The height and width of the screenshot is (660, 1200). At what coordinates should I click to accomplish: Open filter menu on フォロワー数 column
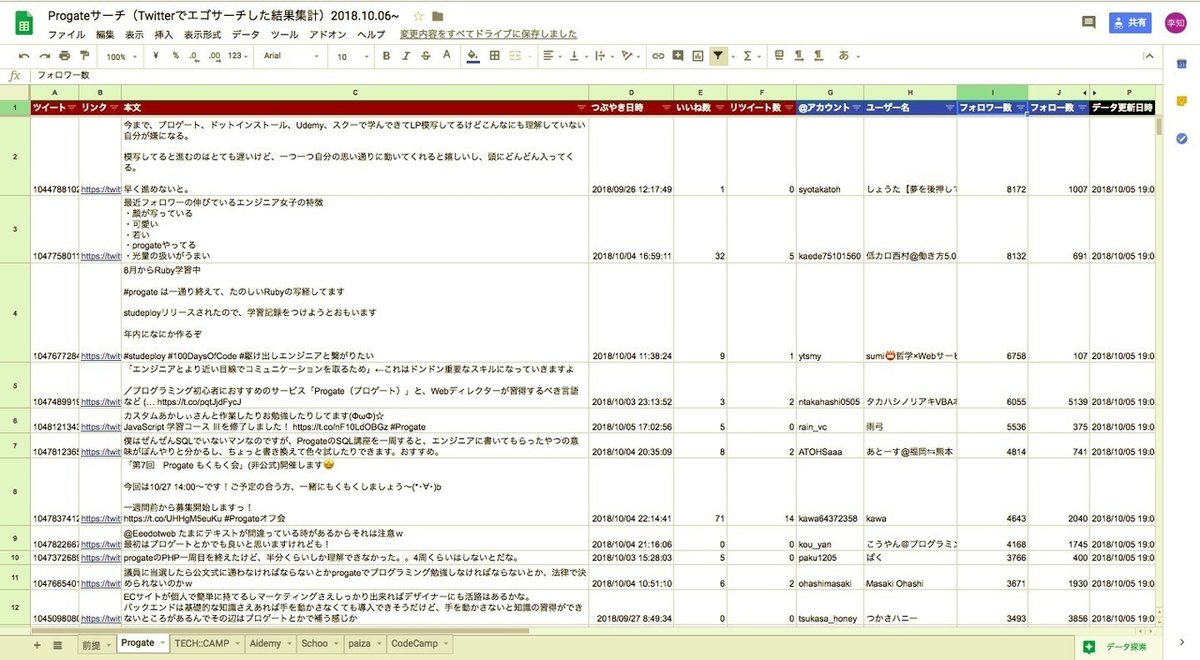[1019, 107]
